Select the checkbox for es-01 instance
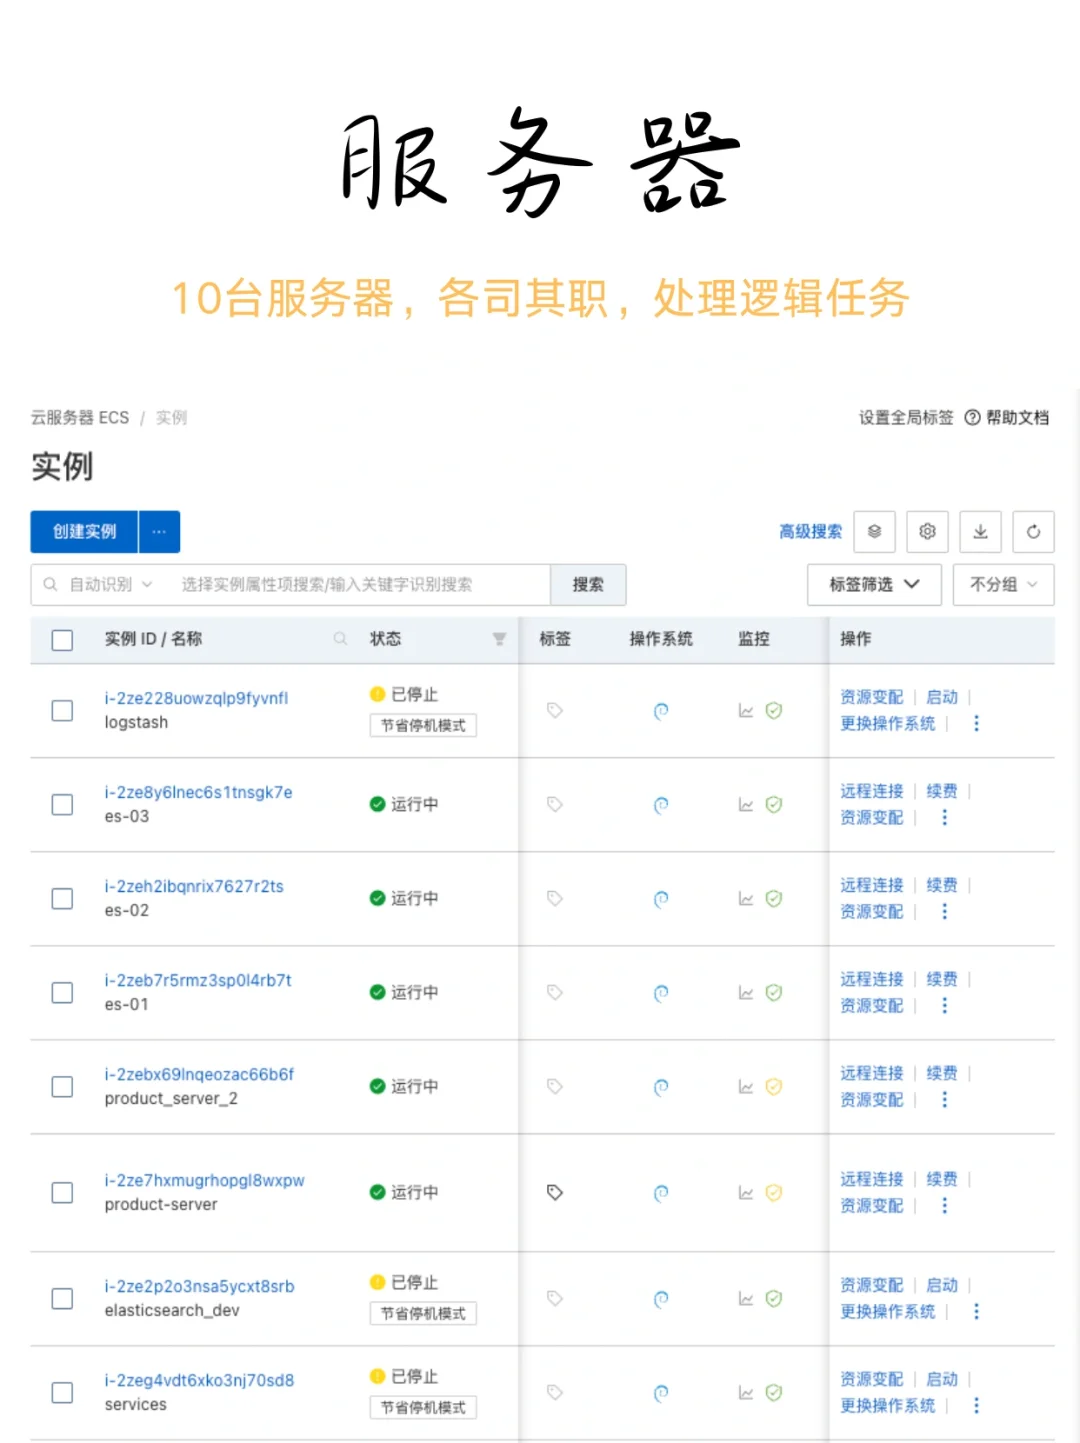 click(61, 993)
